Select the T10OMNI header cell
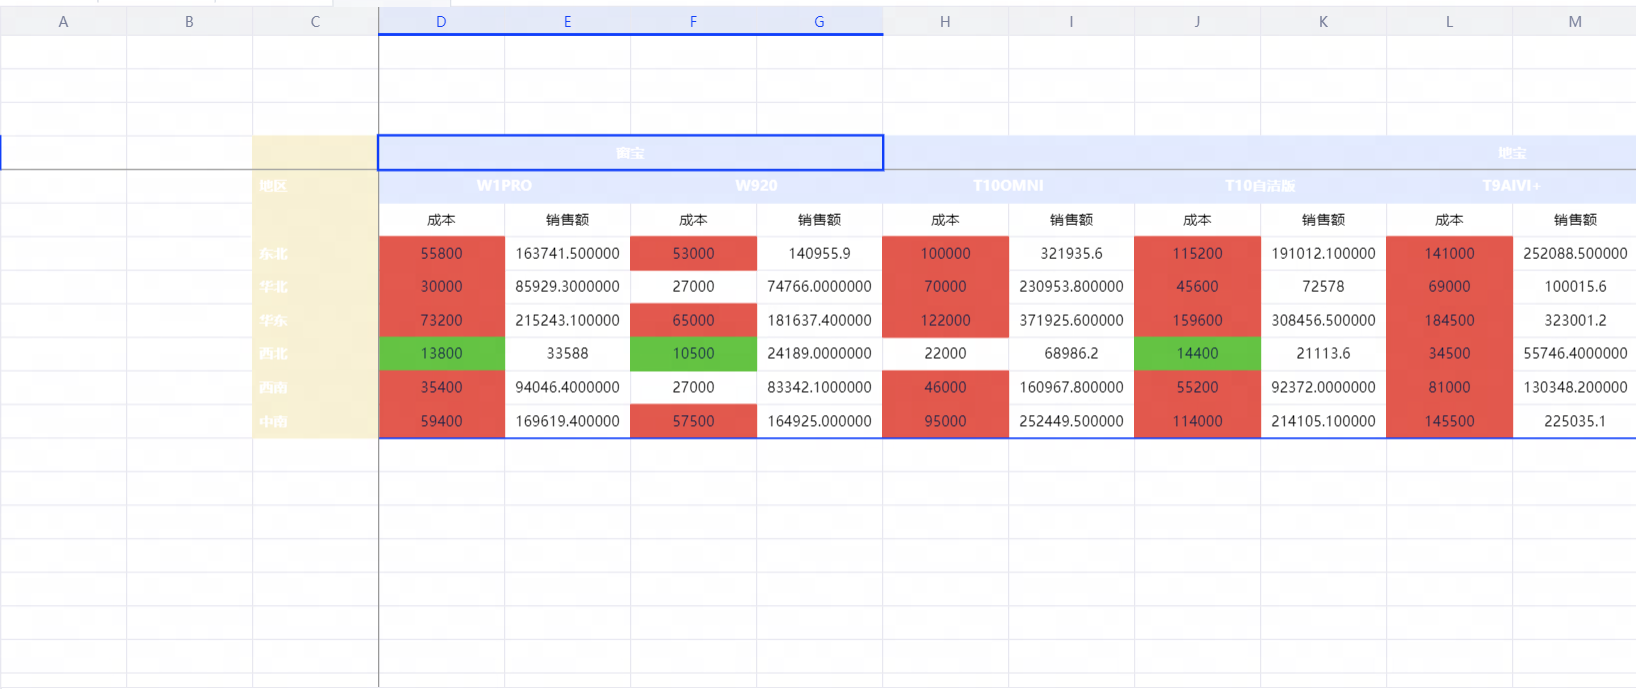The width and height of the screenshot is (1636, 689). (1008, 186)
